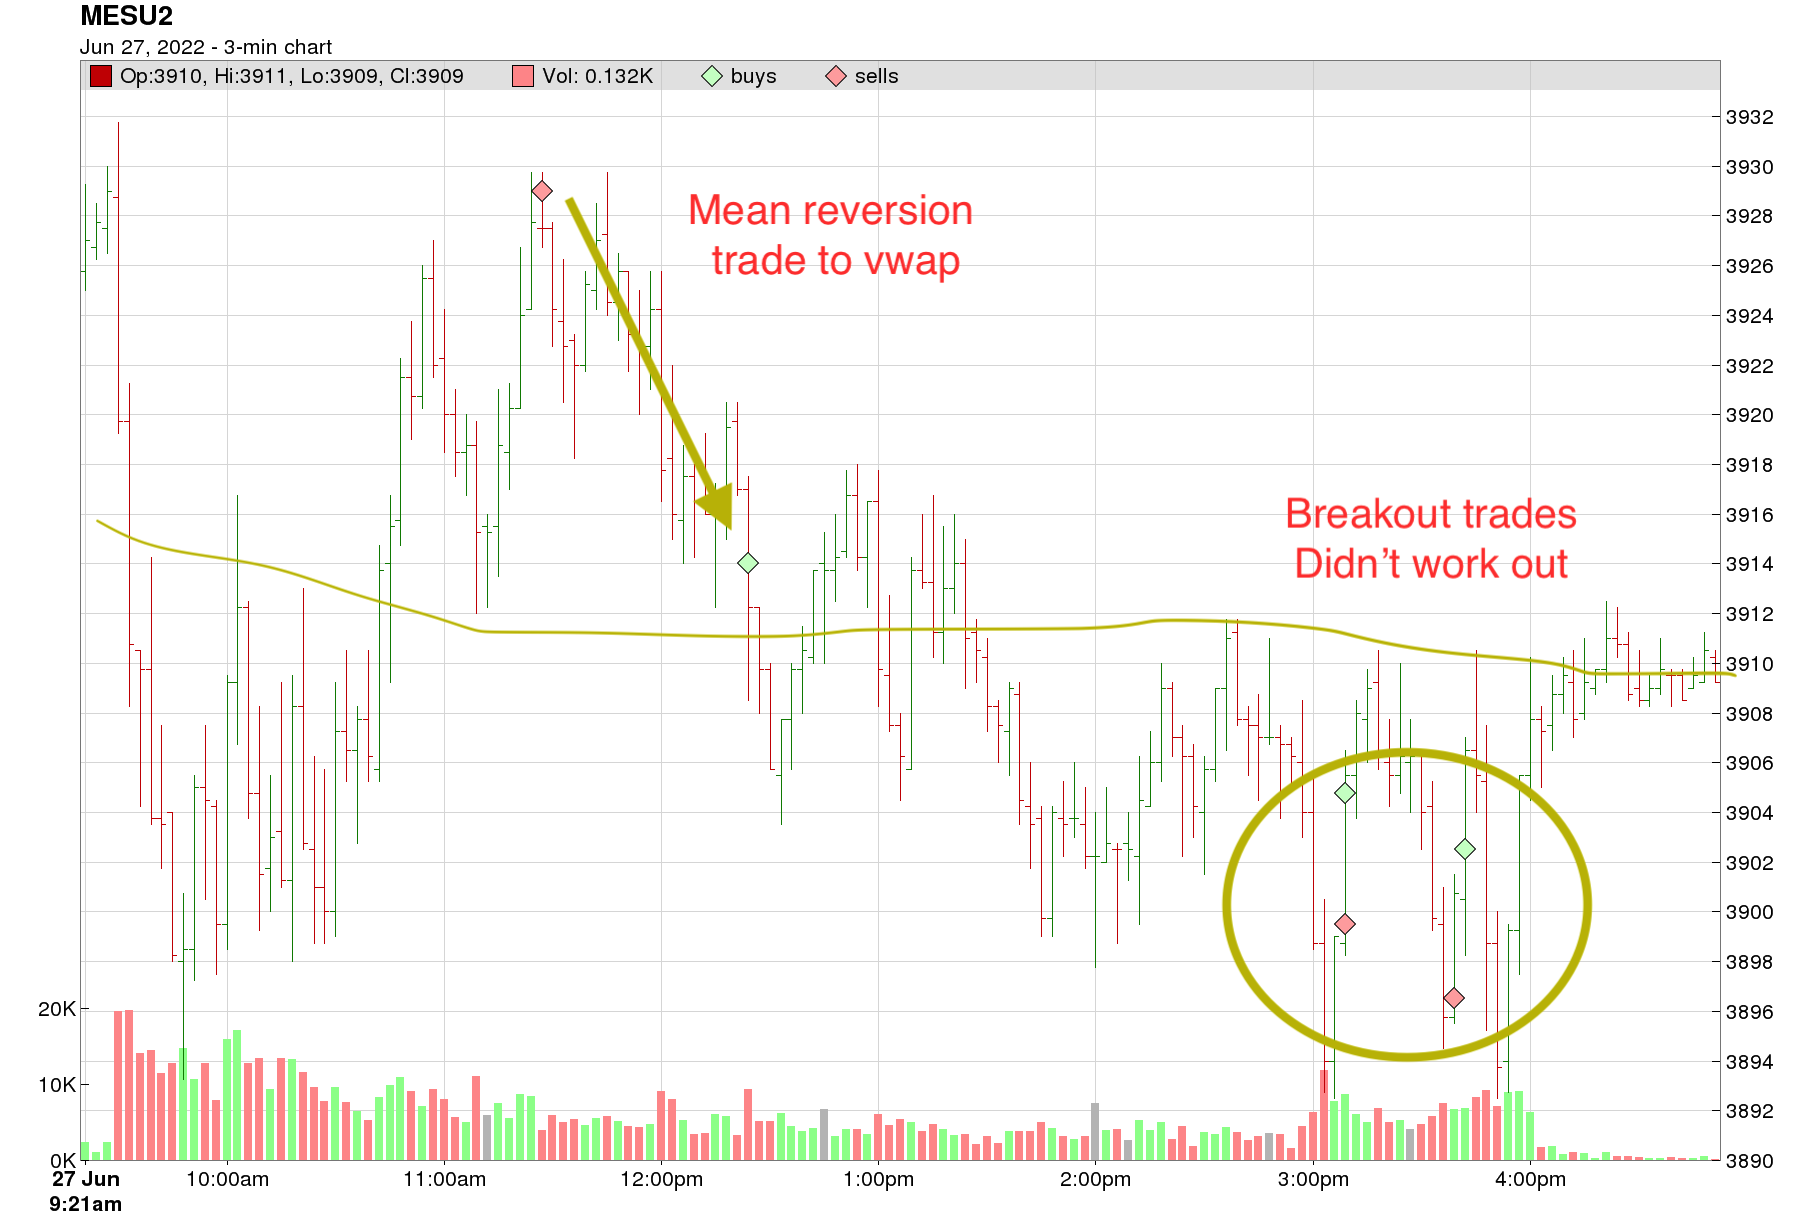Viewport: 1800px width, 1232px height.
Task: Click the buy diamond marker near 3914
Action: pos(748,563)
